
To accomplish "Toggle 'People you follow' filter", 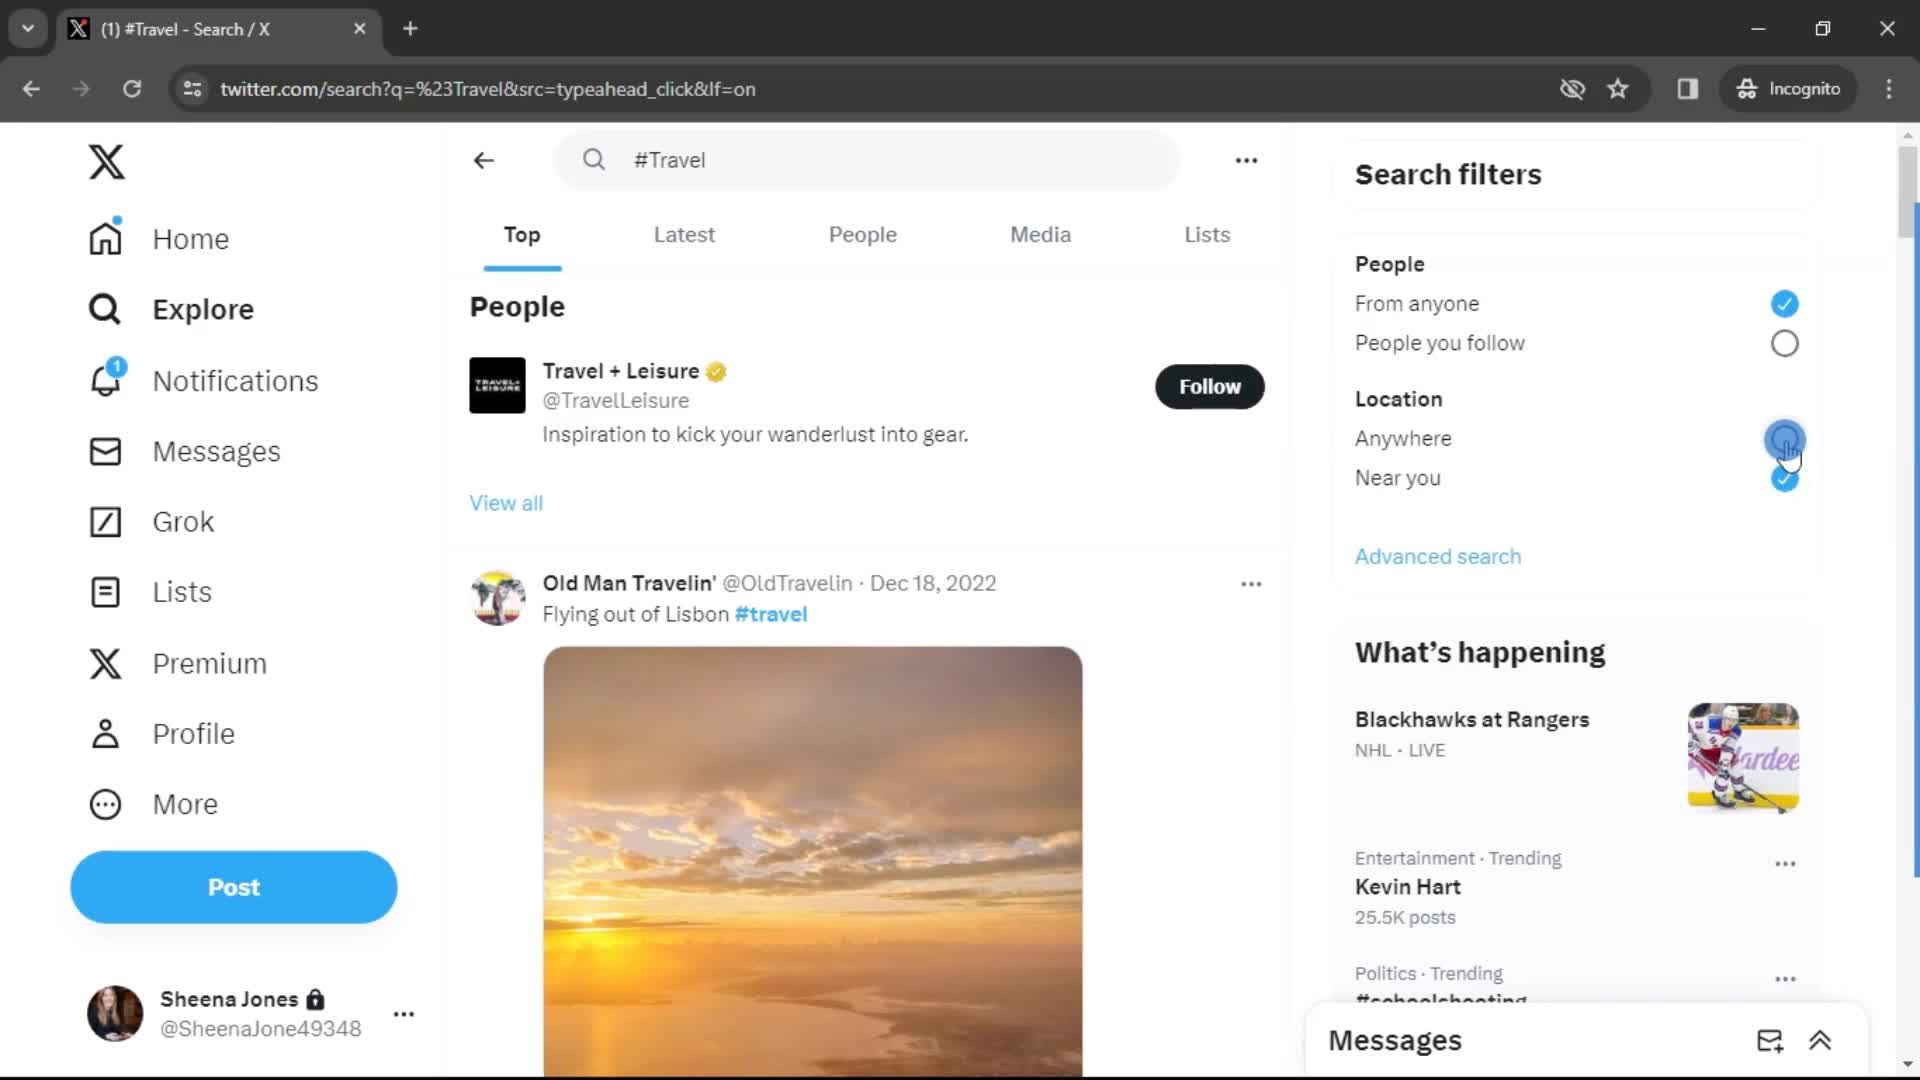I will click(1782, 342).
